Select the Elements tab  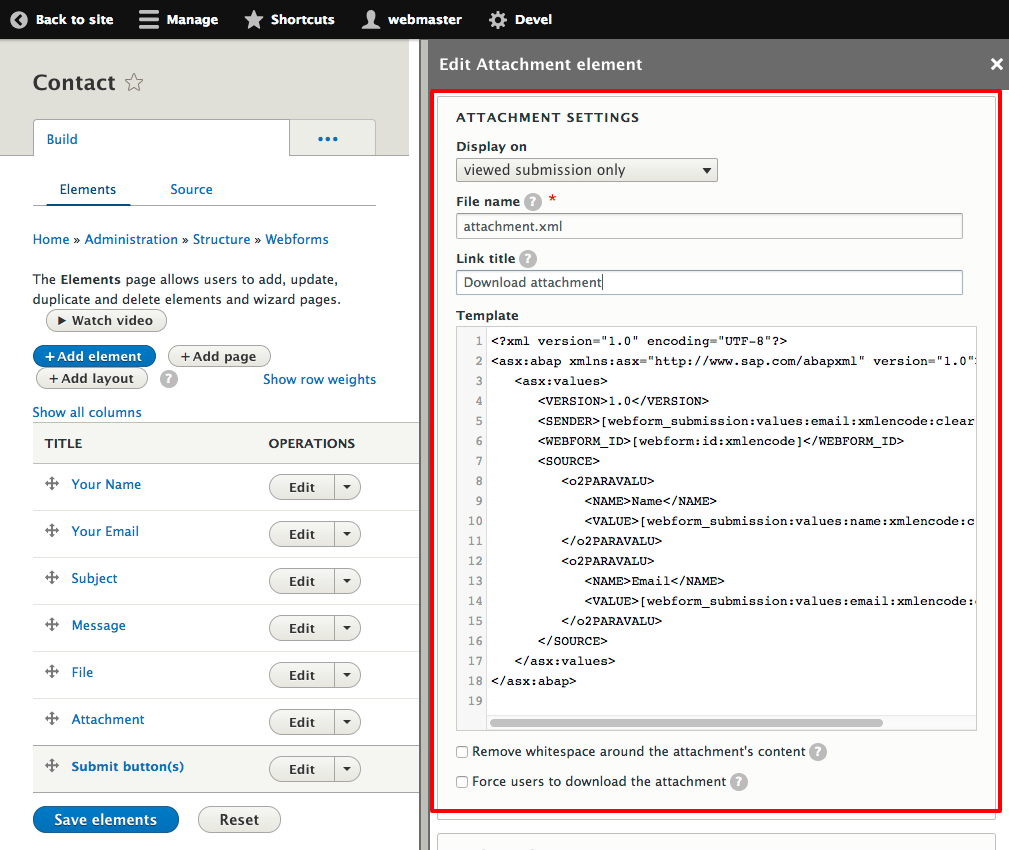(88, 189)
